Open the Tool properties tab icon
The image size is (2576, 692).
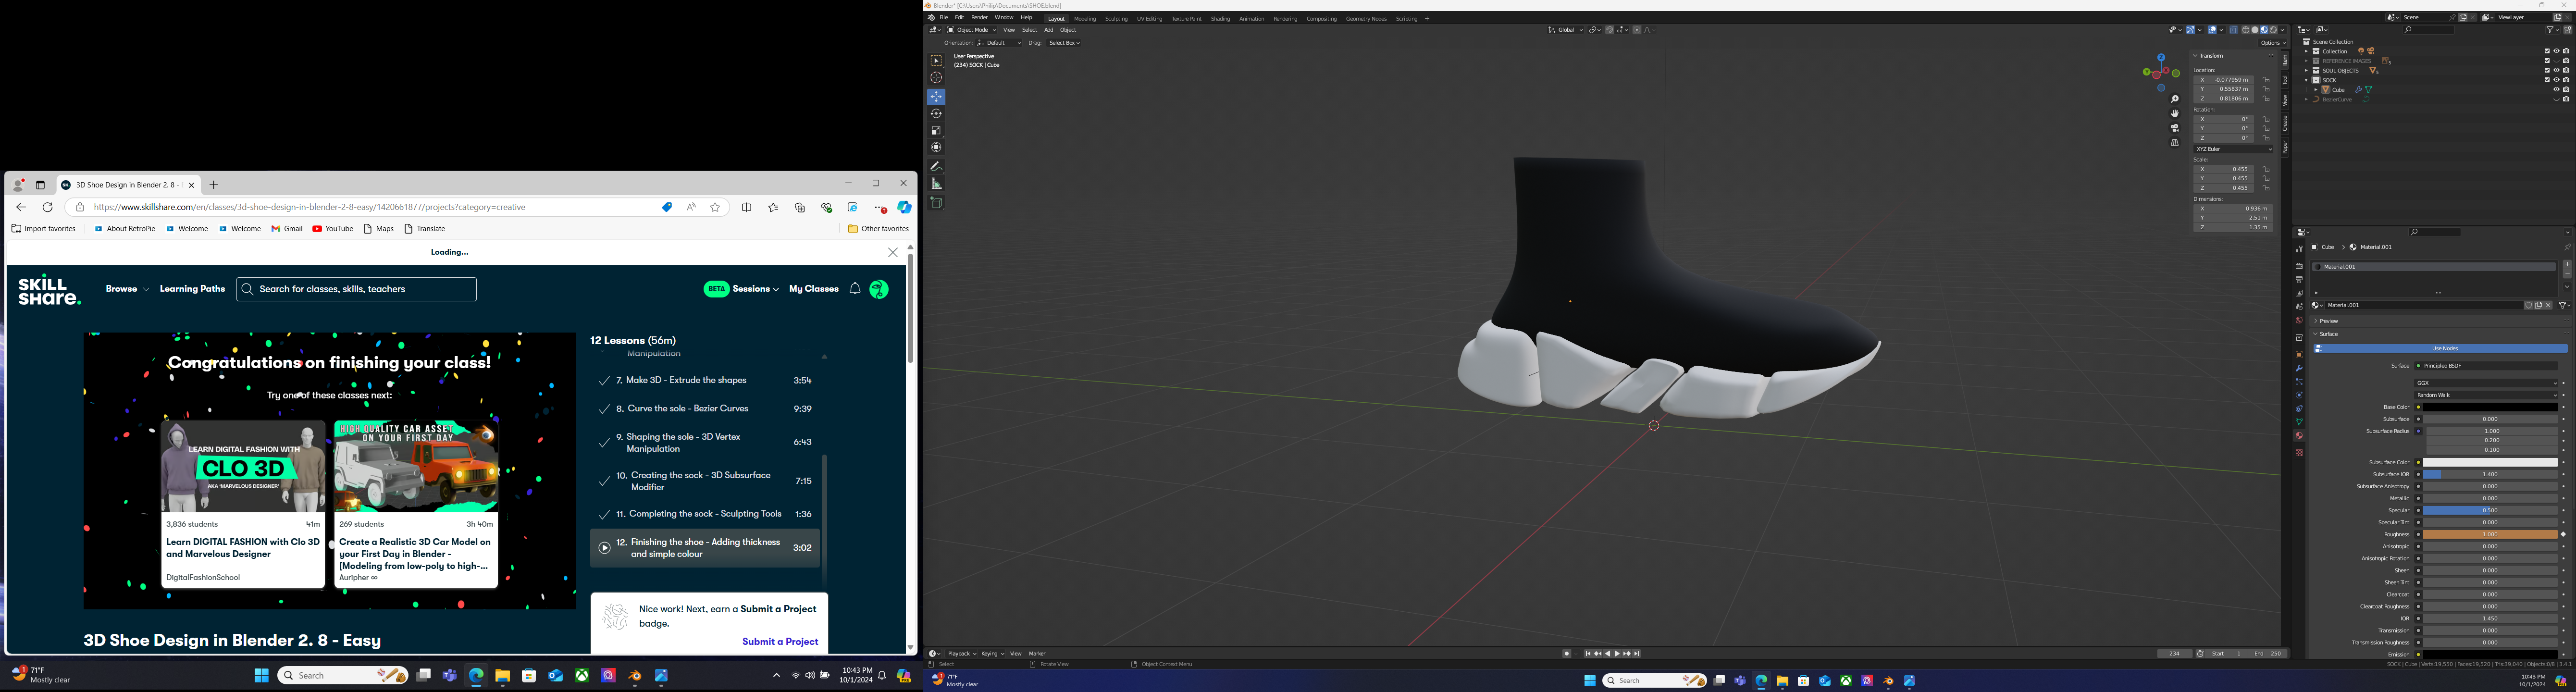pos(2300,249)
